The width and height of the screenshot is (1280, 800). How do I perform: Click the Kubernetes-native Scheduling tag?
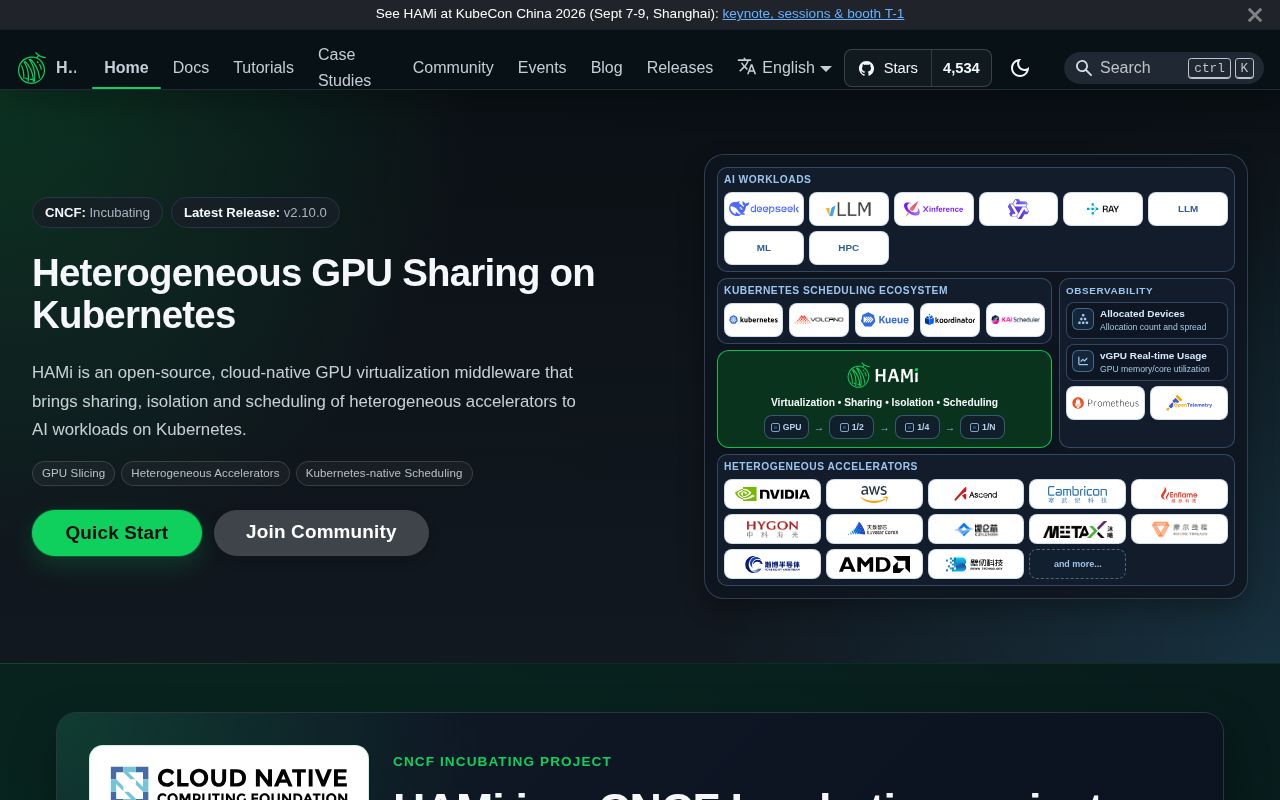click(384, 473)
